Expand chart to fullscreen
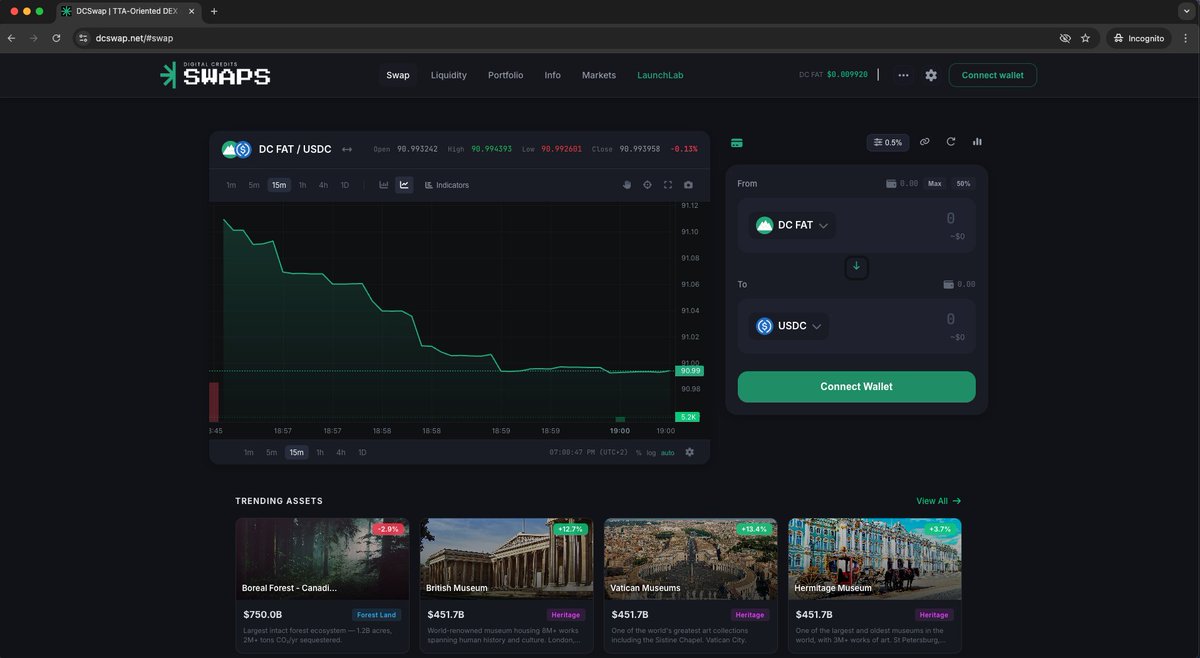 click(x=668, y=185)
